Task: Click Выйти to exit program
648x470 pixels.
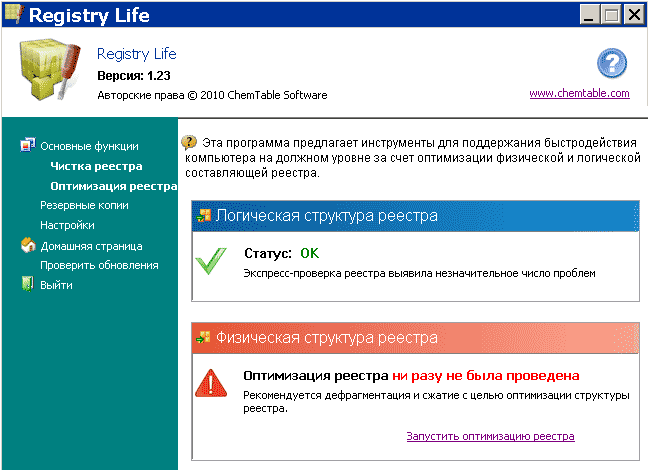Action: coord(56,285)
